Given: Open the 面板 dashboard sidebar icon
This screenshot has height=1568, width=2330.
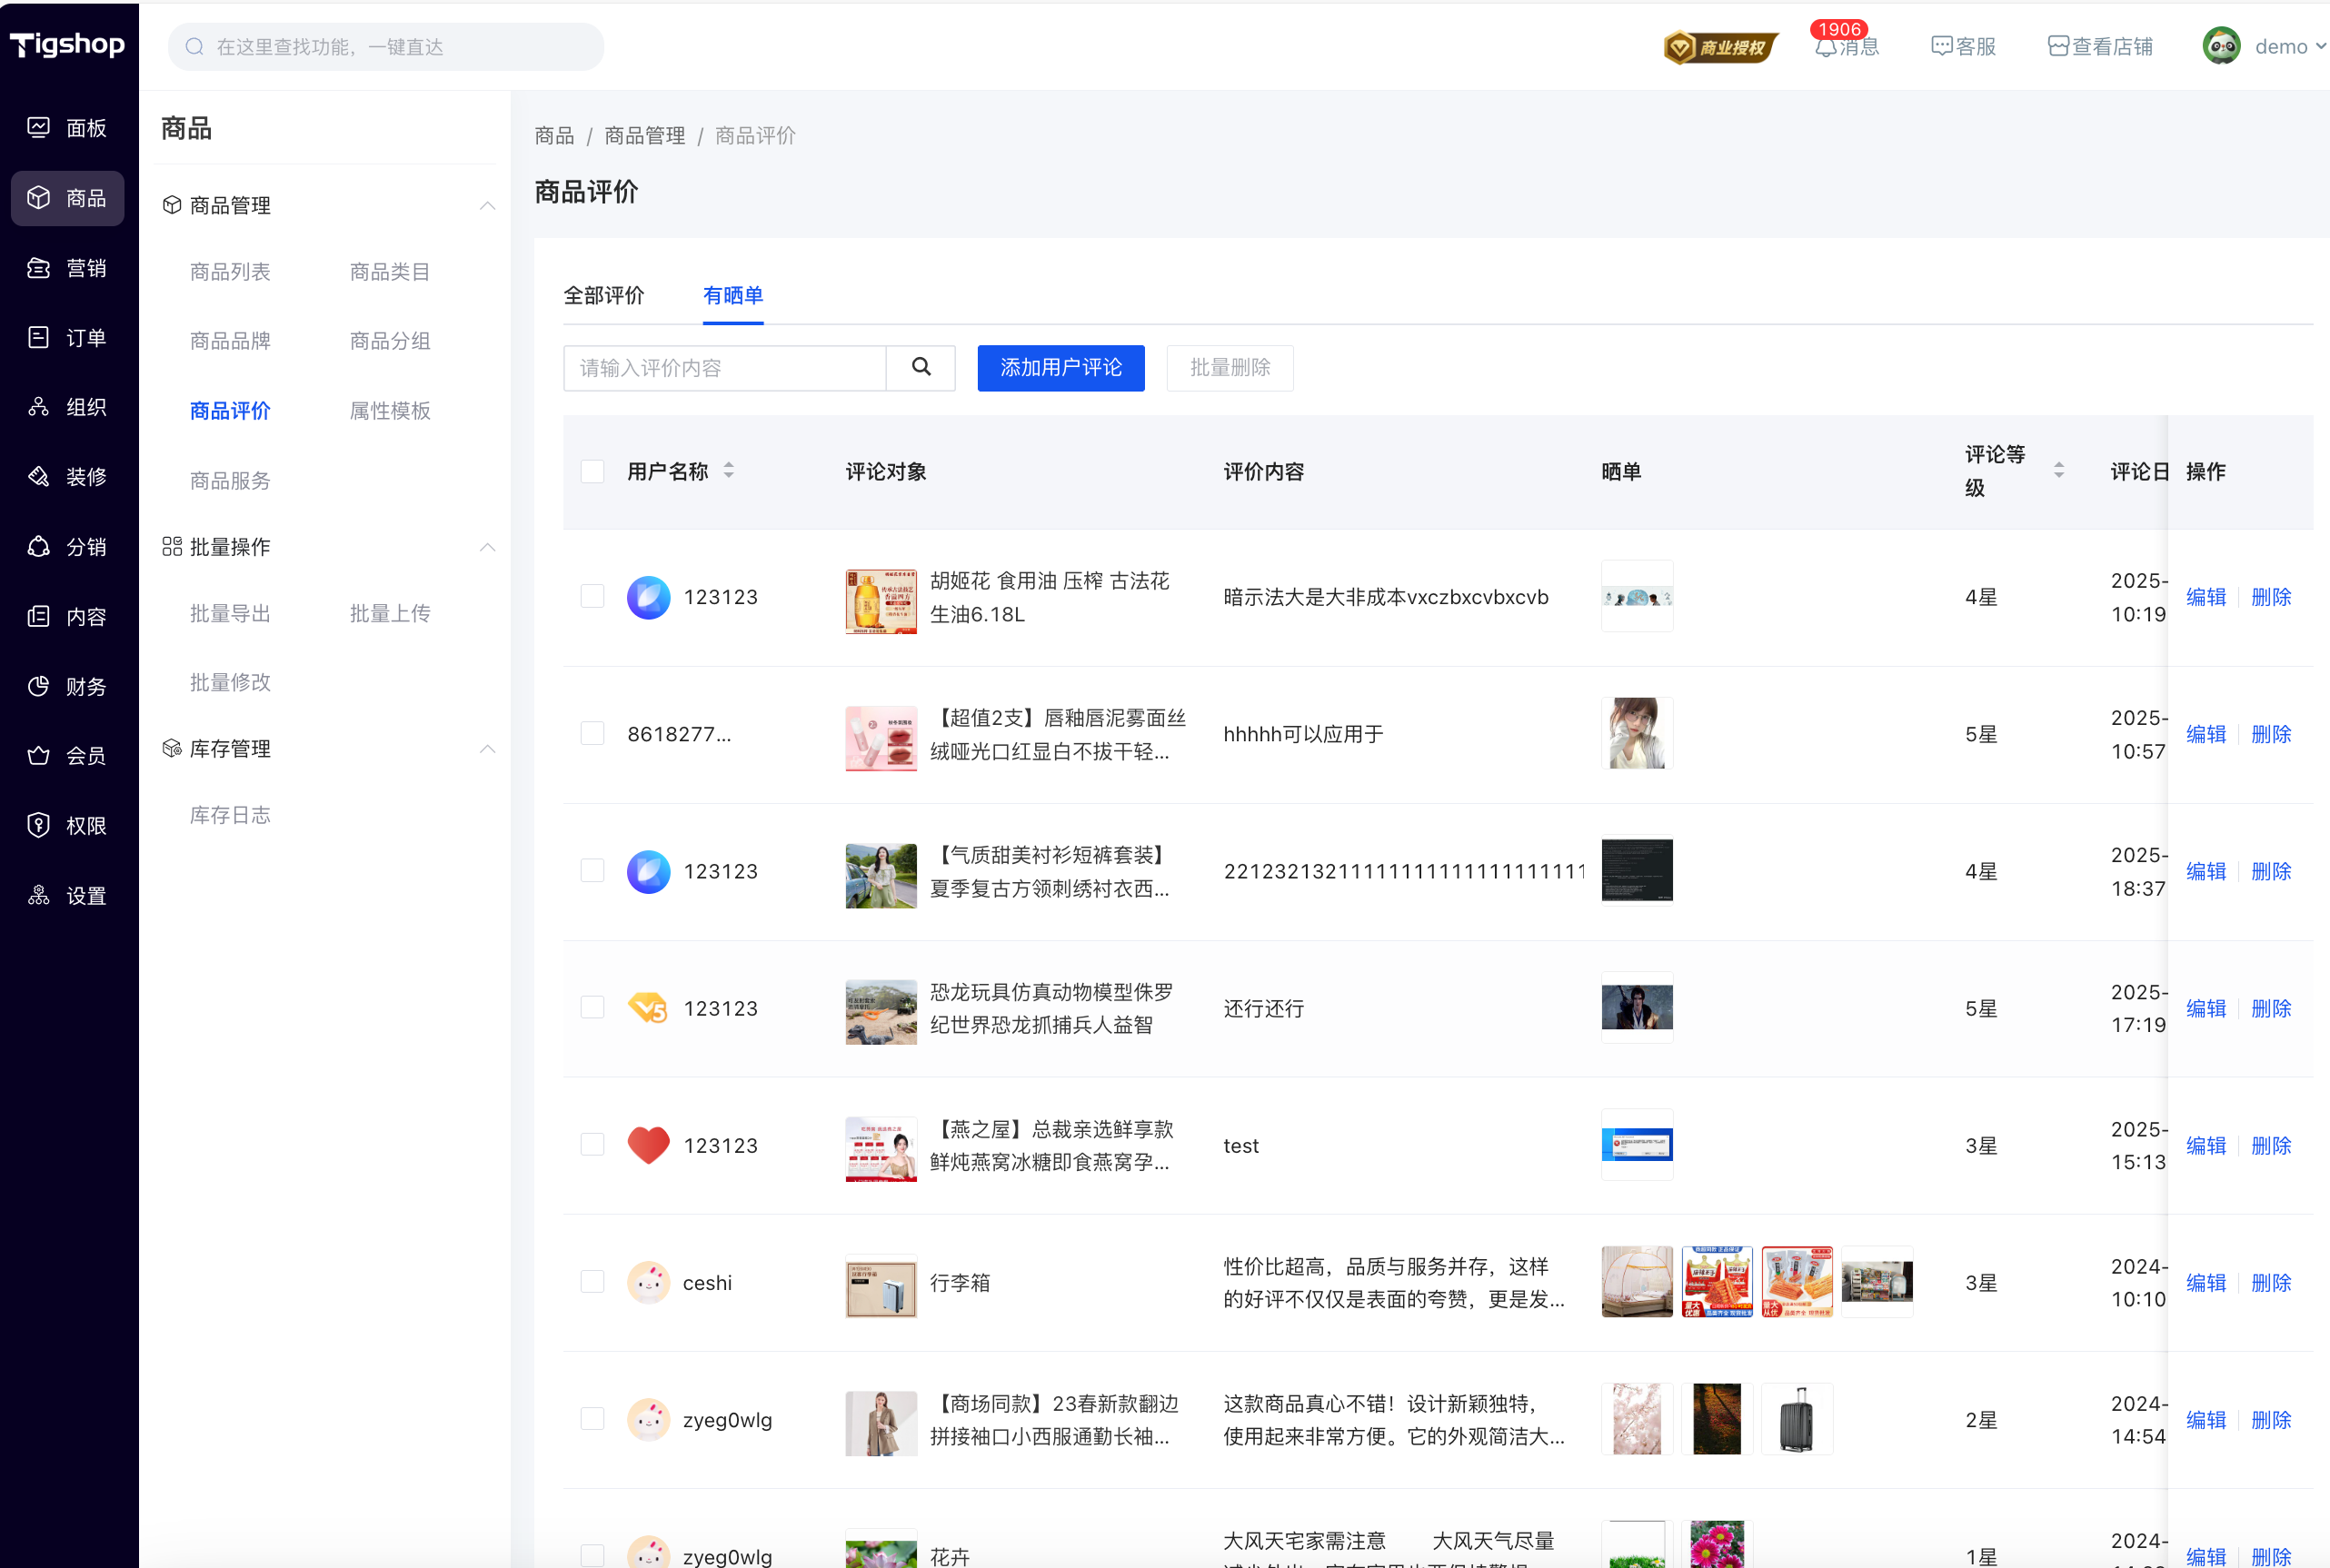Looking at the screenshot, I should point(39,128).
